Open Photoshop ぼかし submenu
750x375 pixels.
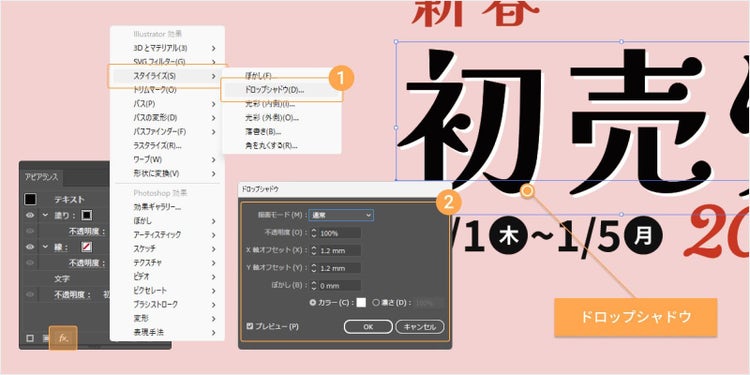coord(167,221)
